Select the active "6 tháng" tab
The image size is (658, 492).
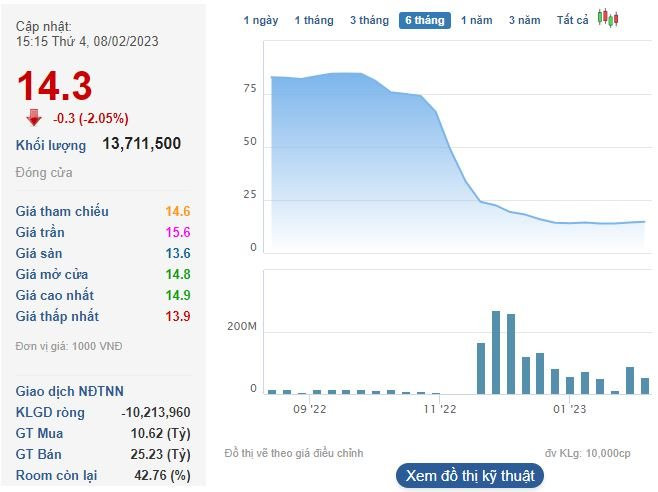pos(425,20)
